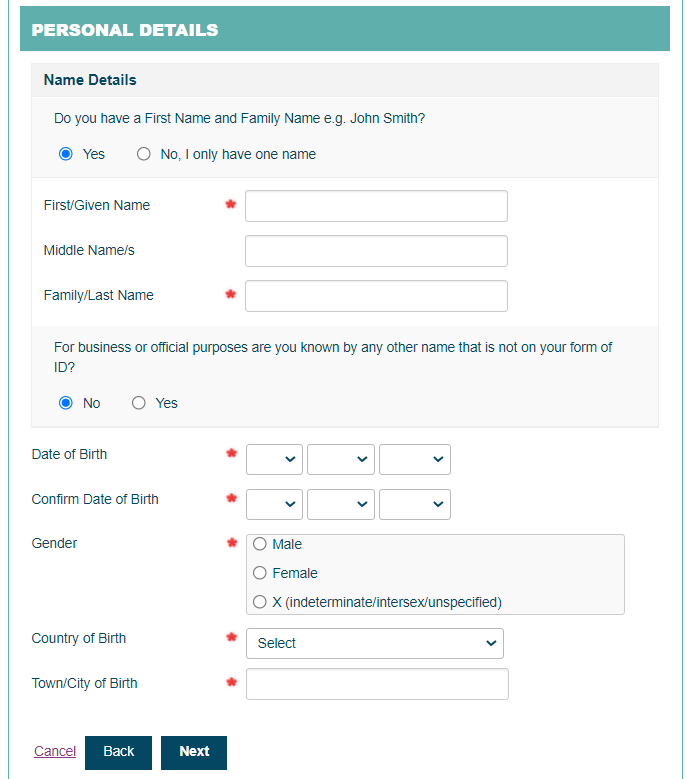Choose Female gender option

click(x=260, y=573)
